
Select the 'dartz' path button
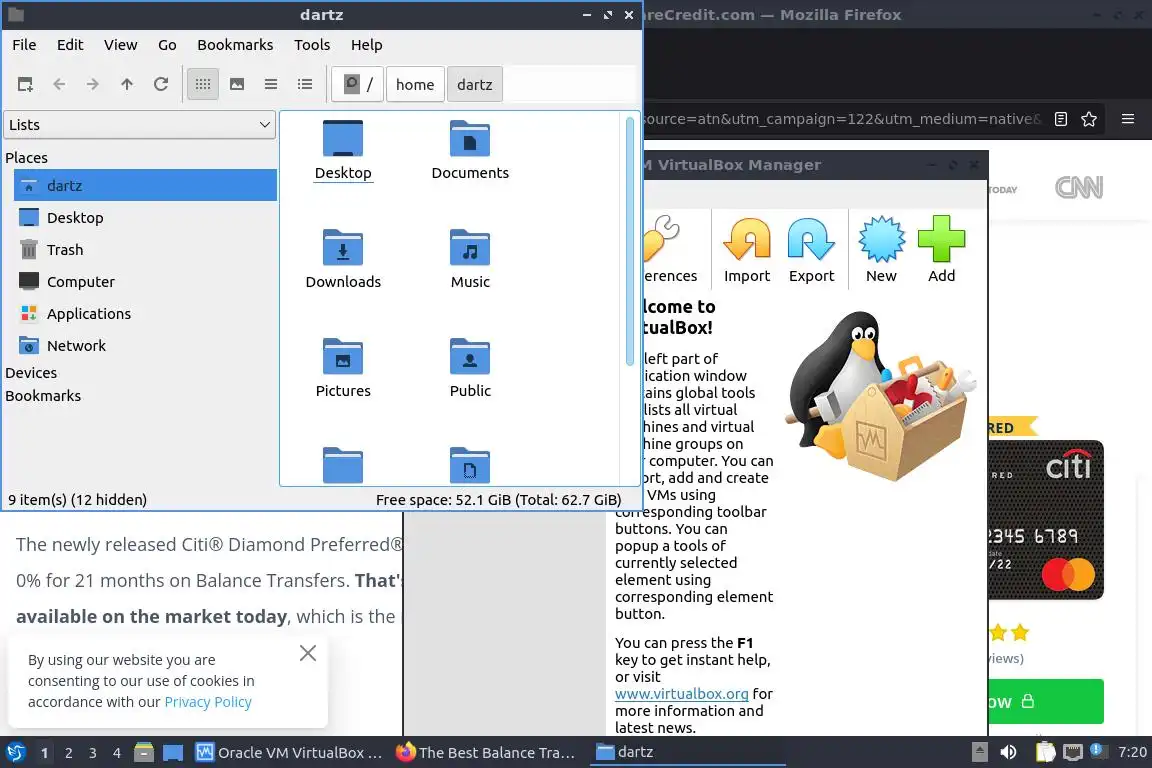(475, 85)
